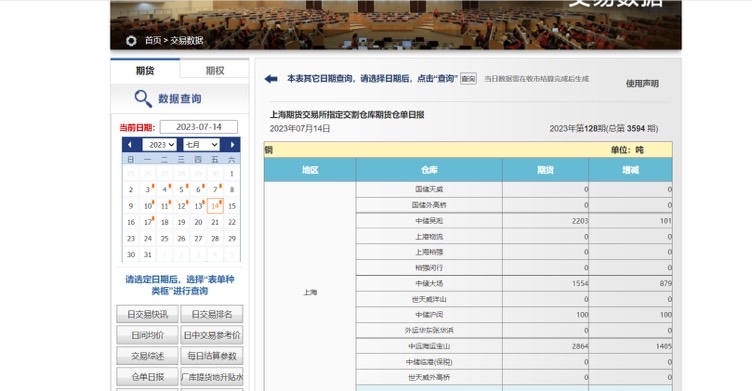Go to next month in calendar
752x391 pixels.
pos(232,144)
